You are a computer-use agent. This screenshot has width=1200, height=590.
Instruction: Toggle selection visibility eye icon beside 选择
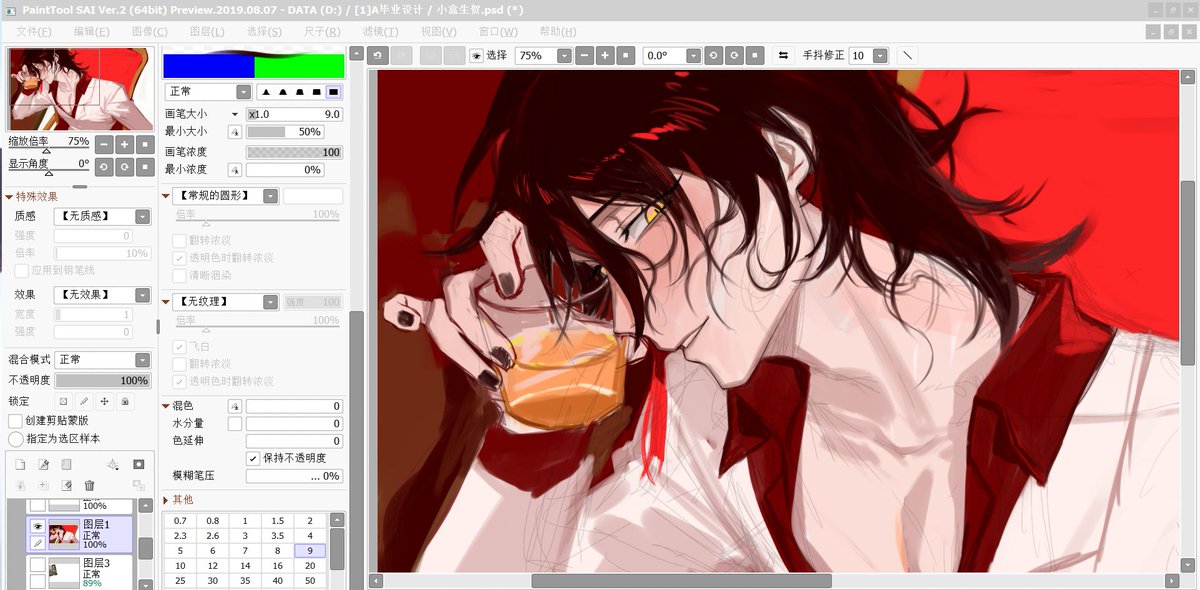[476, 56]
